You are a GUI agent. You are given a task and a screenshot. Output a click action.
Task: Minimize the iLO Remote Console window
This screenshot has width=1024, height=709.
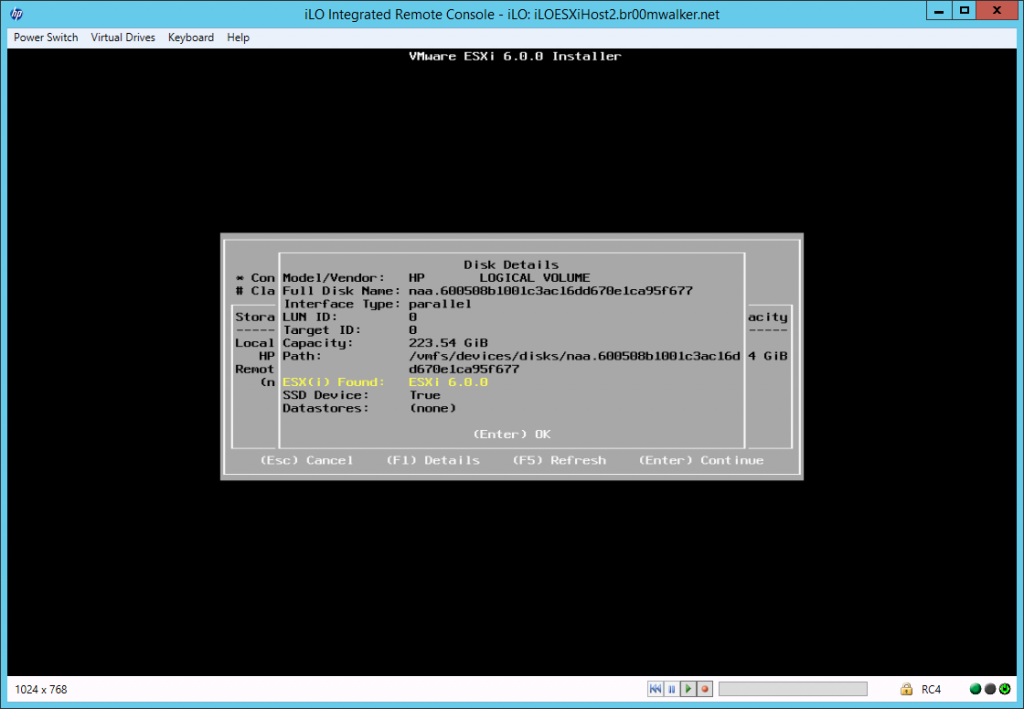(x=938, y=10)
